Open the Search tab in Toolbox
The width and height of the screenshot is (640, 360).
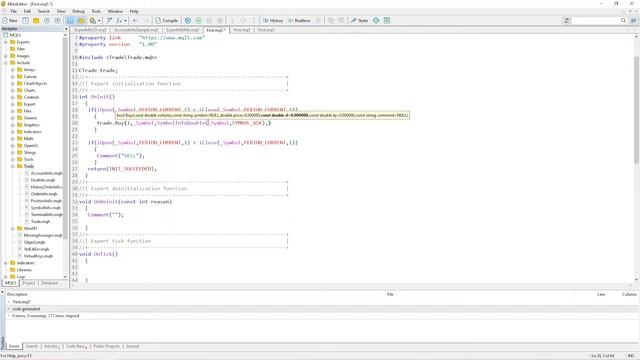tap(32, 347)
